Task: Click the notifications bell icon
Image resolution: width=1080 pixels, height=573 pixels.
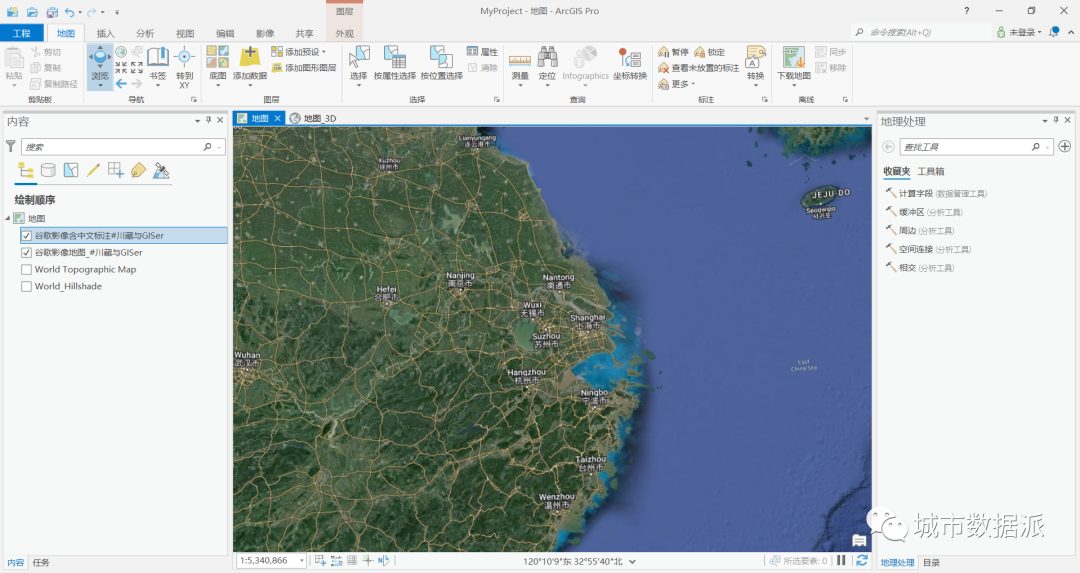Action: [1054, 32]
